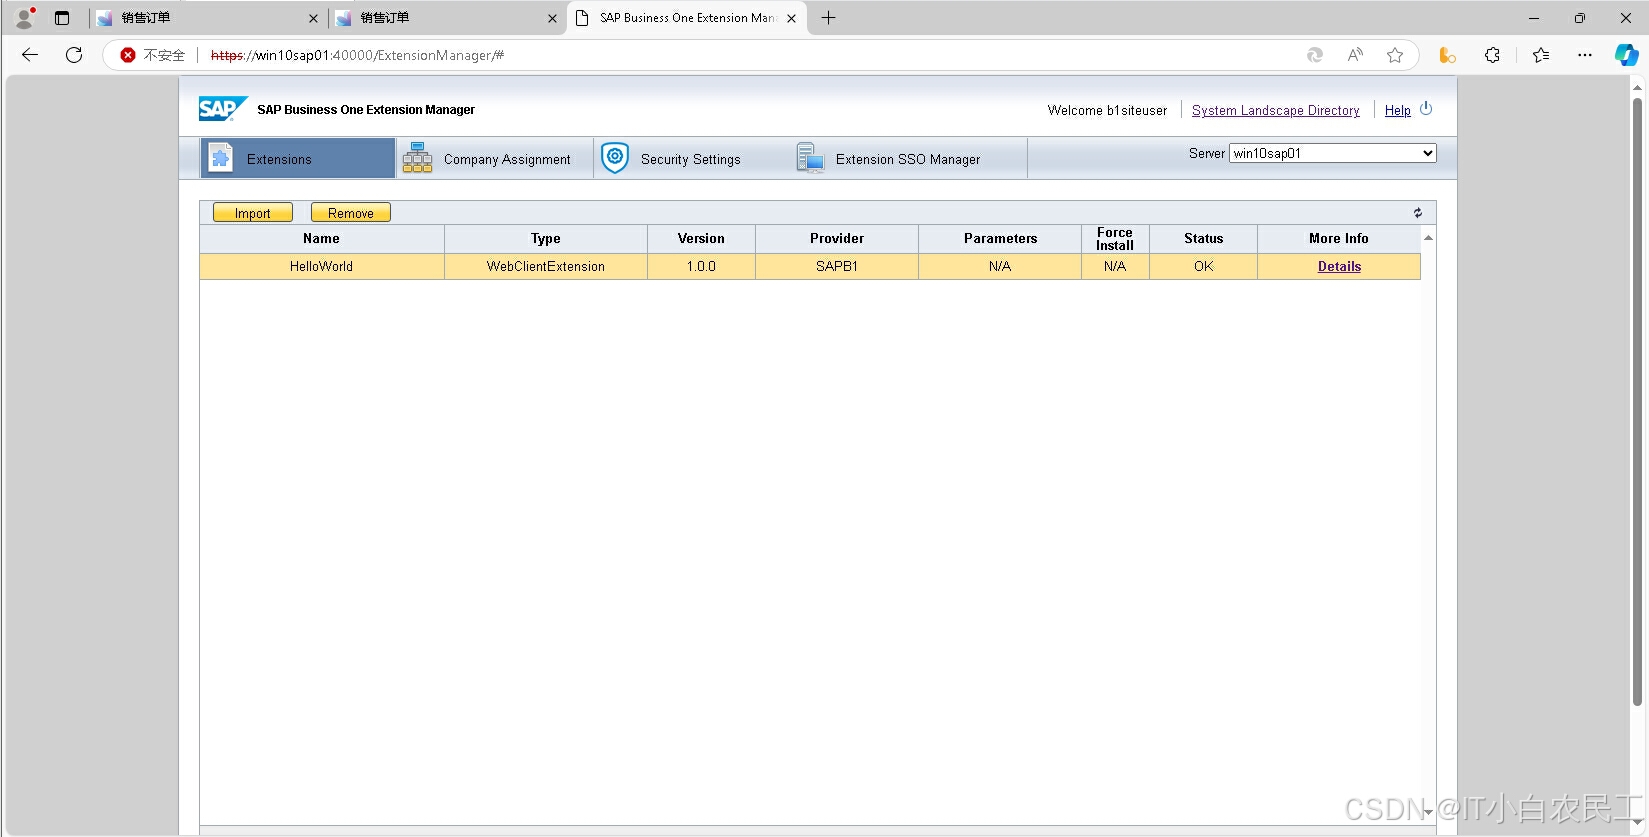The width and height of the screenshot is (1649, 837).
Task: Click the Status column header
Action: pyautogui.click(x=1203, y=238)
